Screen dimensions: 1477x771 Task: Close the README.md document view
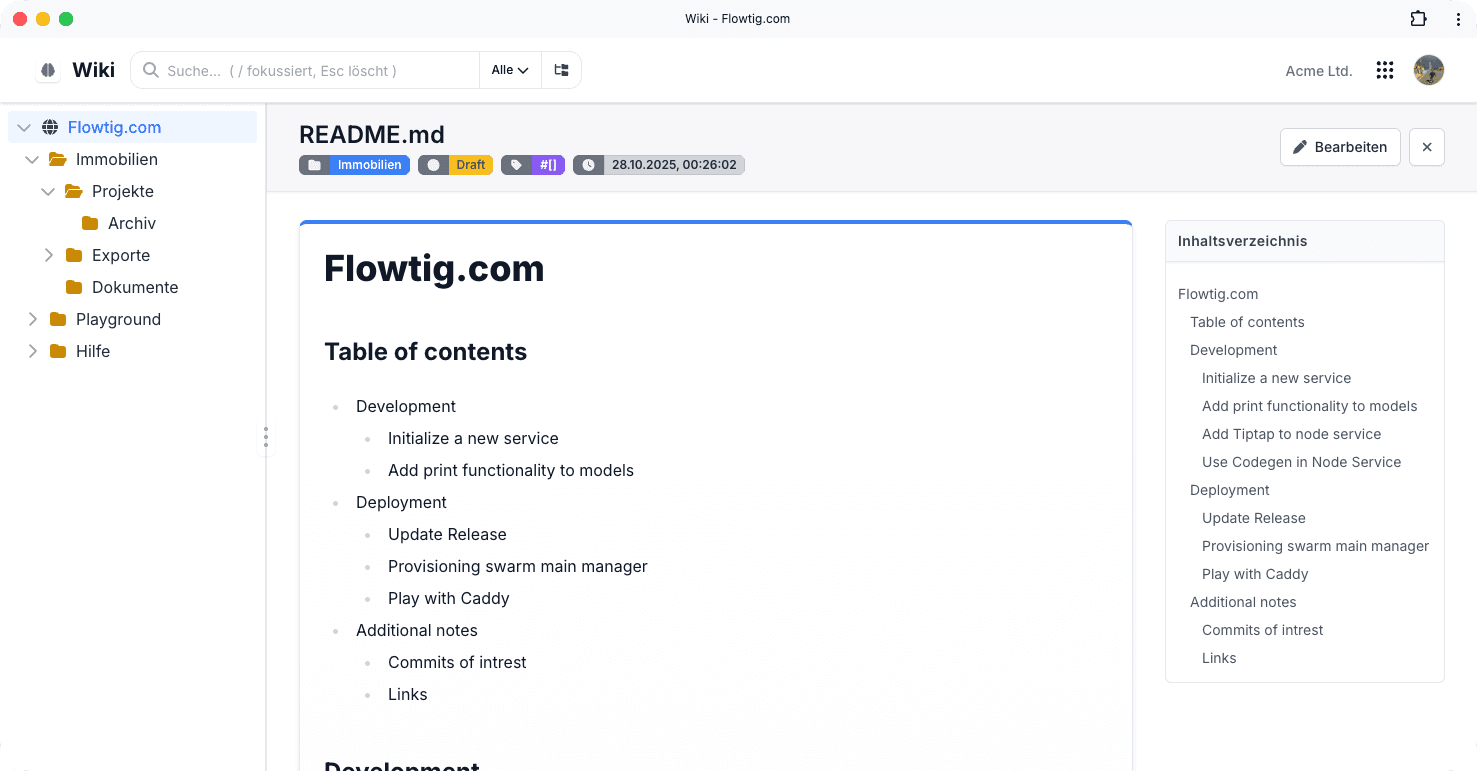(1427, 147)
